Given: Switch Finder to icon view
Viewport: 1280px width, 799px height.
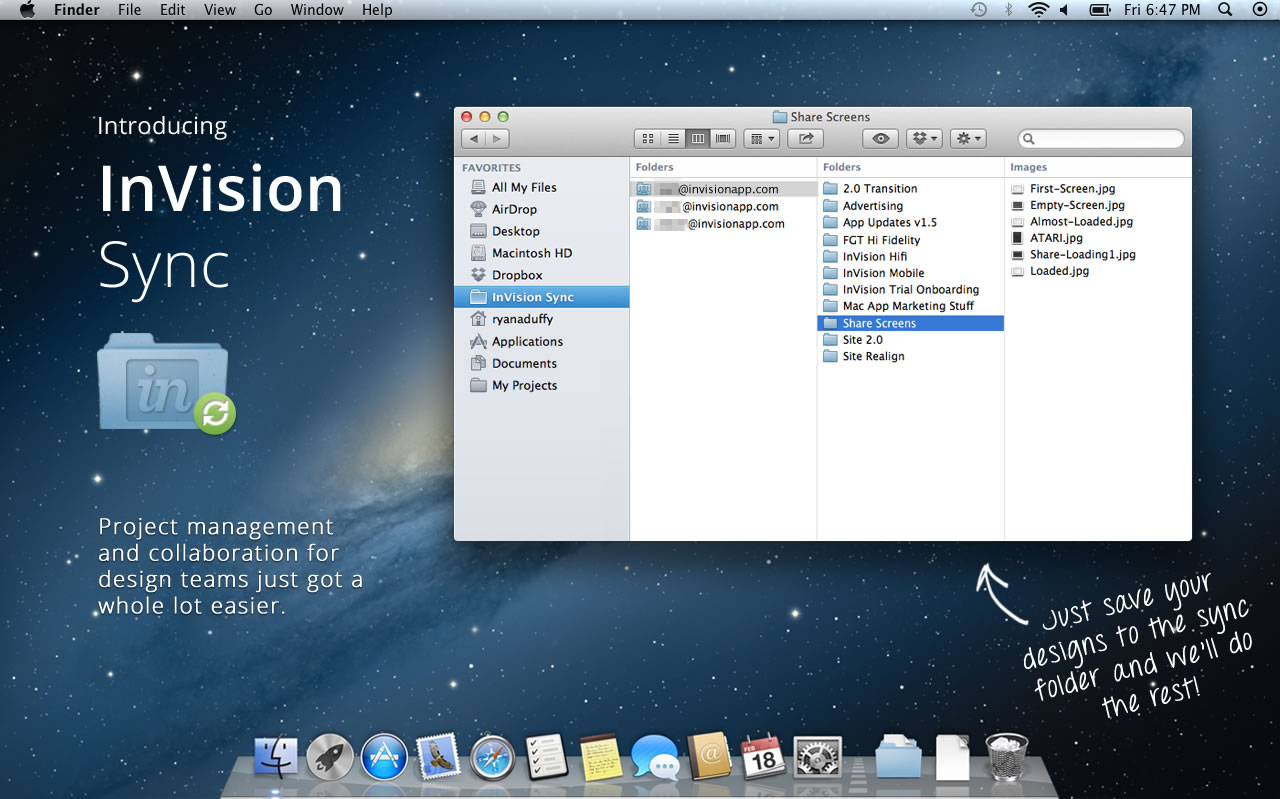Looking at the screenshot, I should (x=647, y=139).
